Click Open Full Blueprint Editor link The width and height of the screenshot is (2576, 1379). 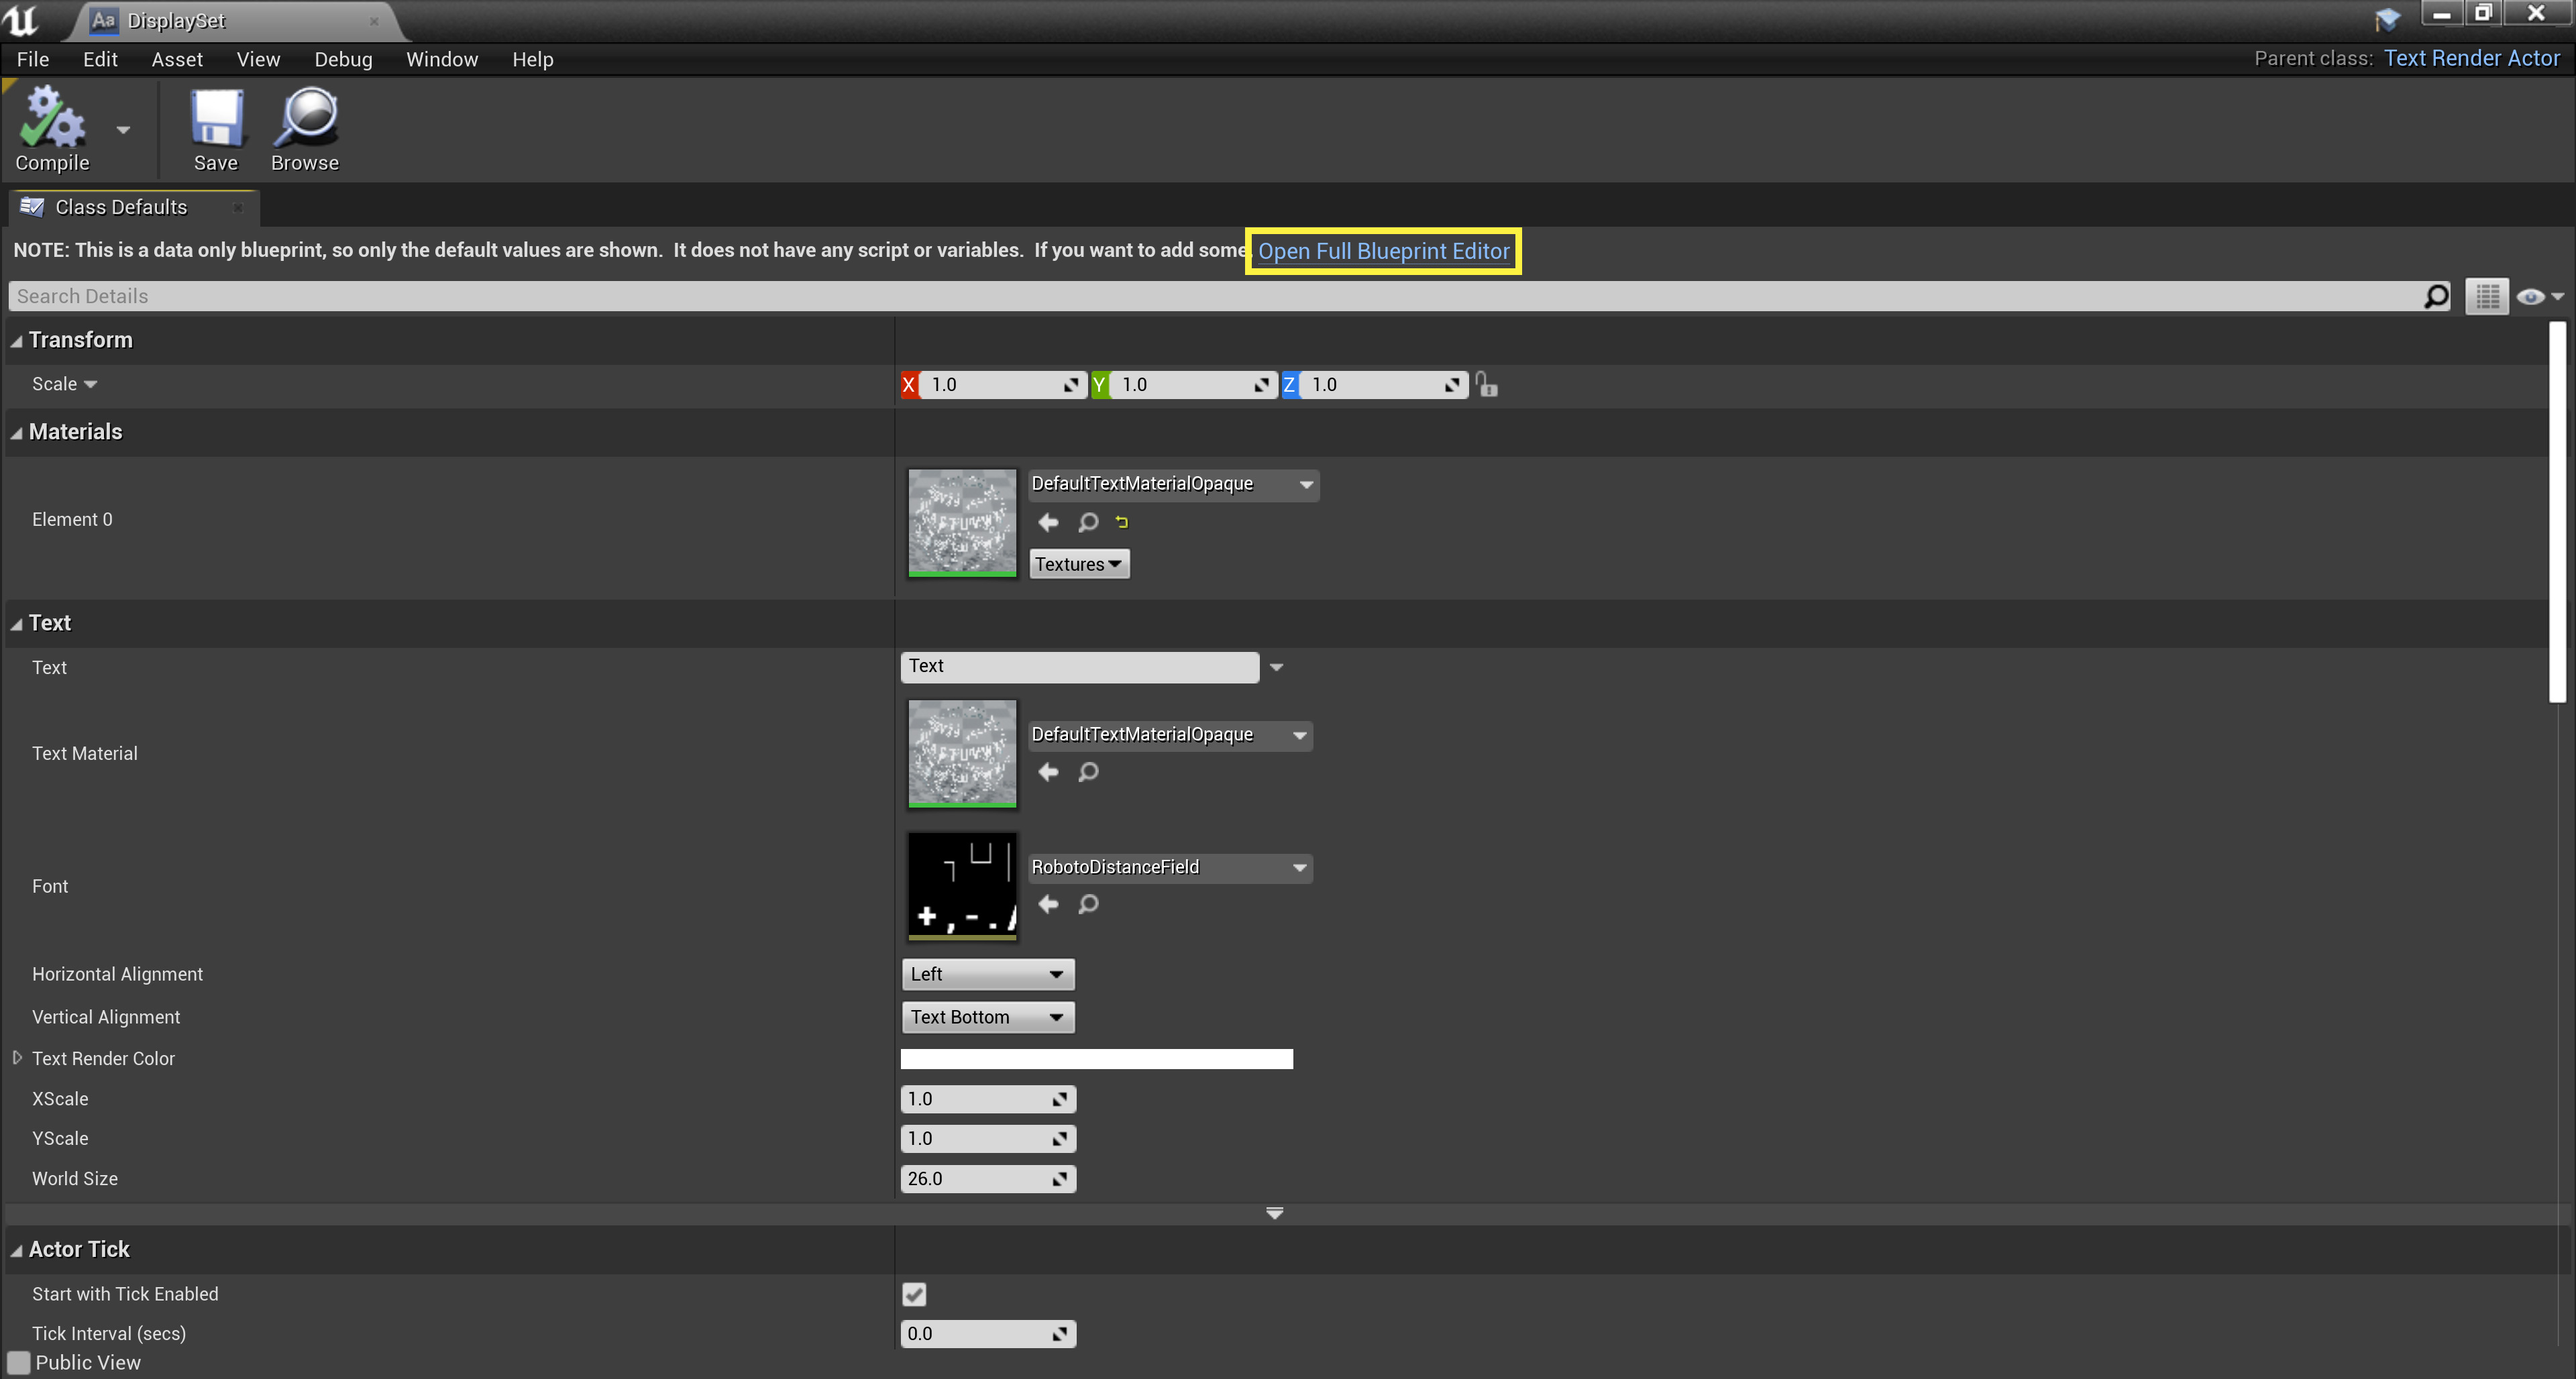coord(1383,251)
